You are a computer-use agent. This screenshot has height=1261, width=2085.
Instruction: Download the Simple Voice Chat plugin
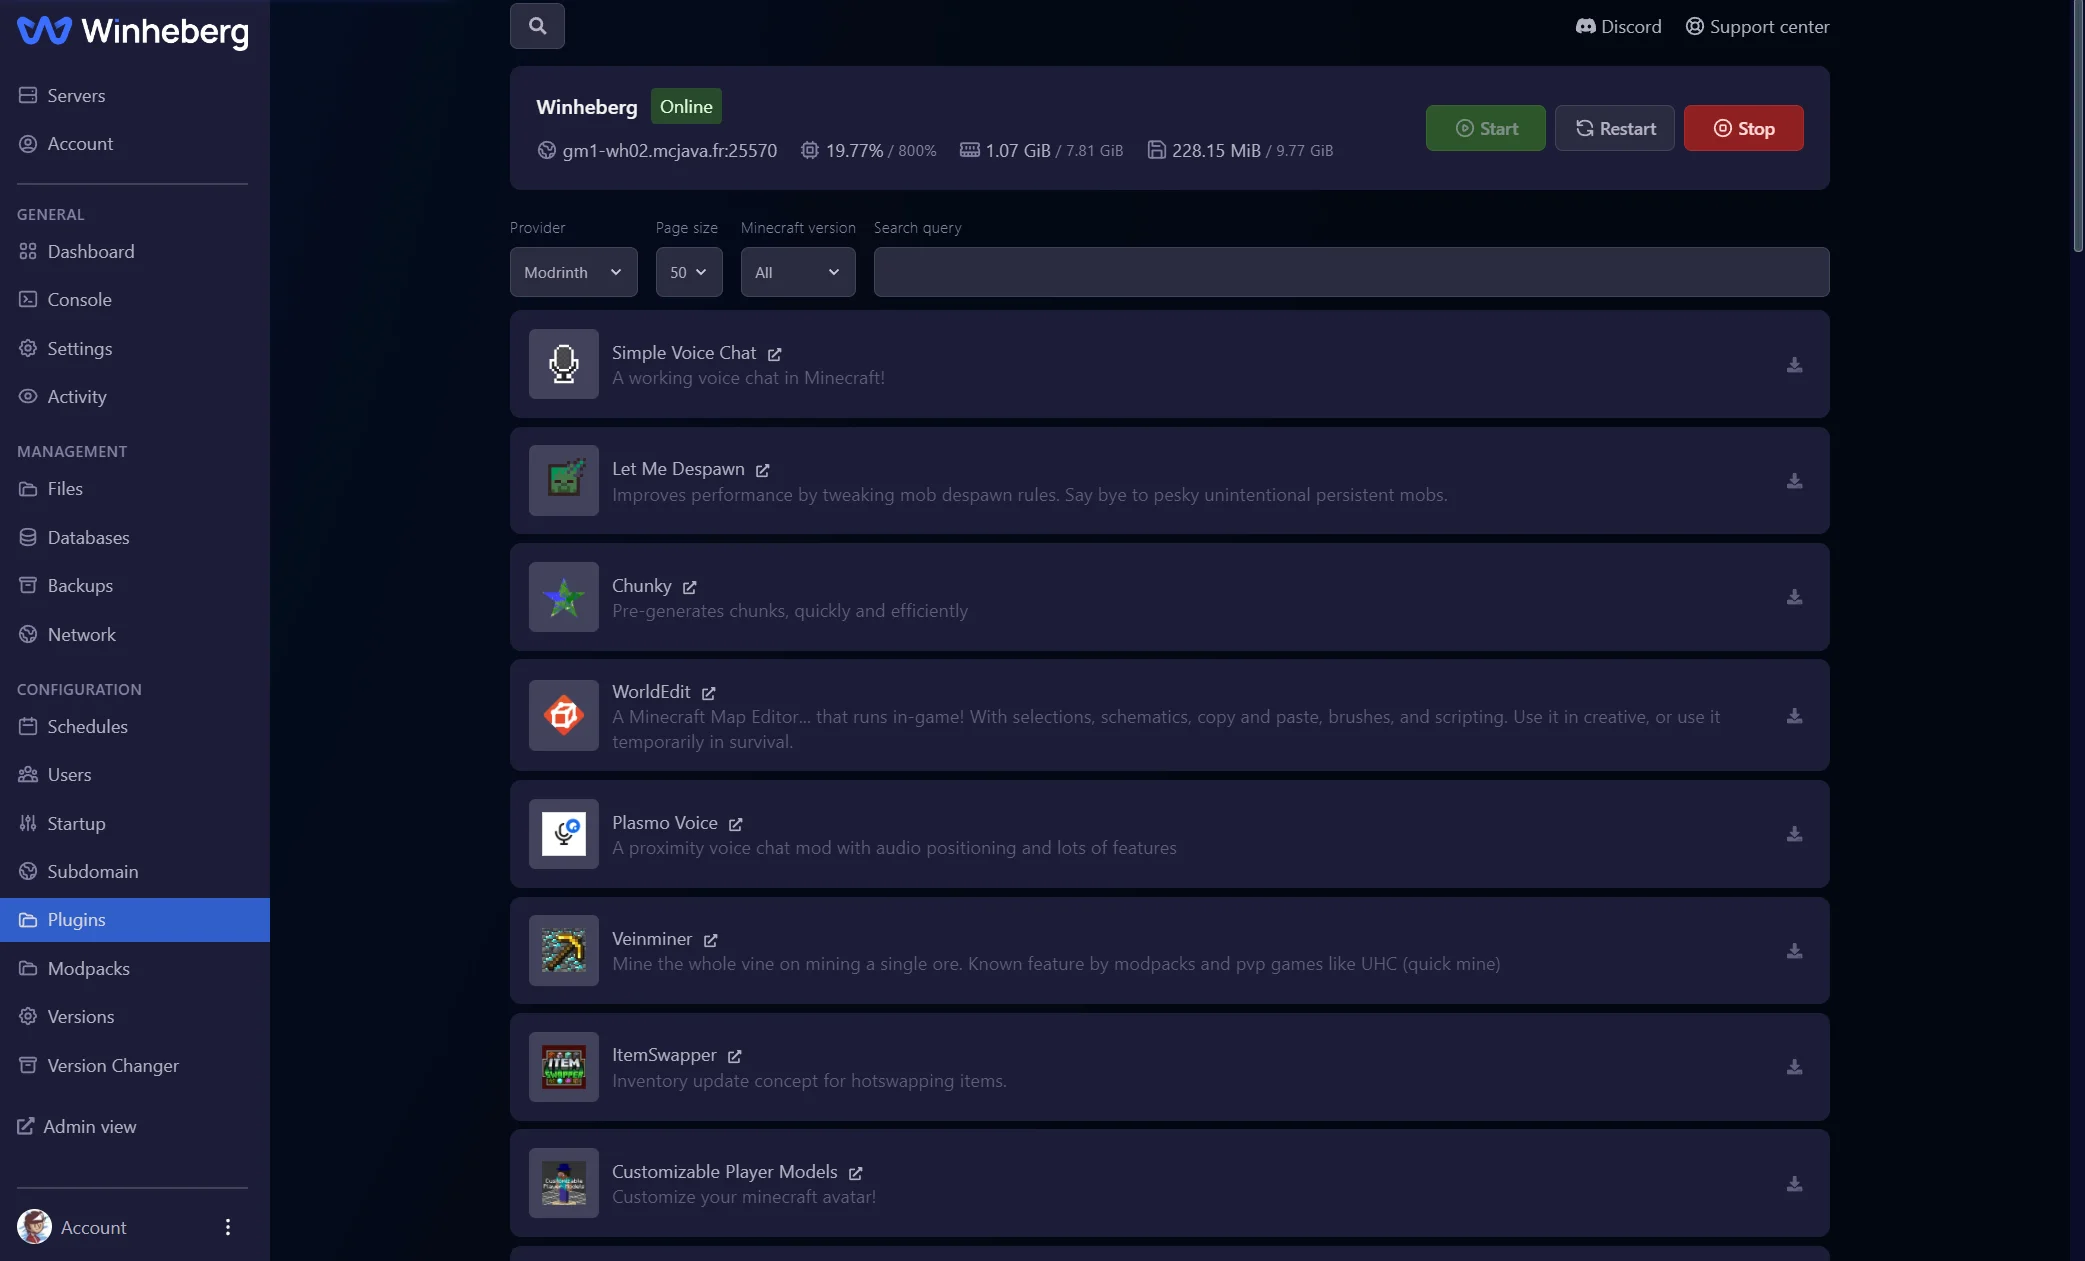tap(1794, 365)
